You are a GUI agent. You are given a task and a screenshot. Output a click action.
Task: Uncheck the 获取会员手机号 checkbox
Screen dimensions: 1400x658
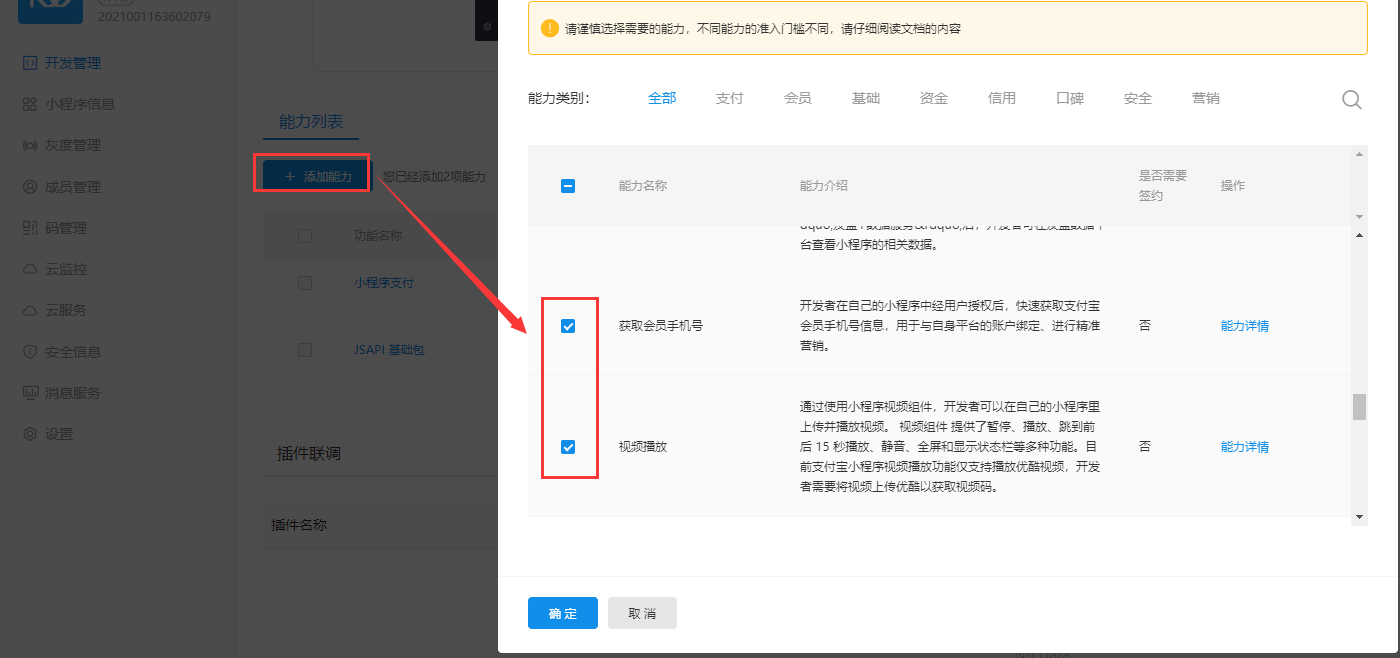(568, 326)
